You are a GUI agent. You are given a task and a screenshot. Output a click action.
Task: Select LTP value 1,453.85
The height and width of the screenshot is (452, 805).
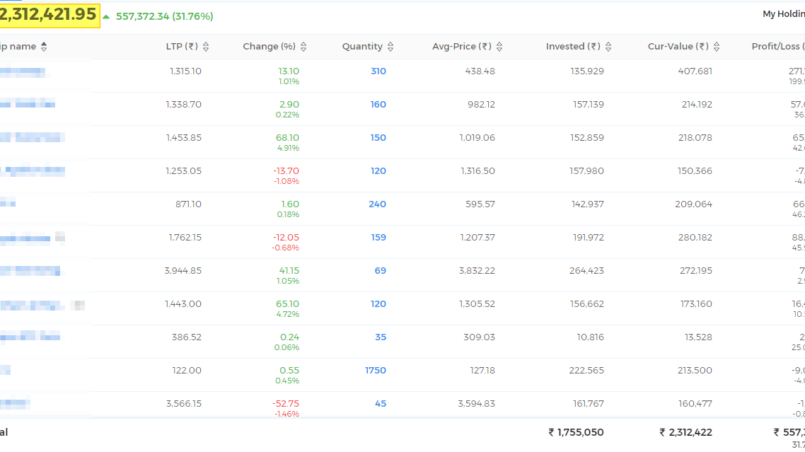point(183,138)
